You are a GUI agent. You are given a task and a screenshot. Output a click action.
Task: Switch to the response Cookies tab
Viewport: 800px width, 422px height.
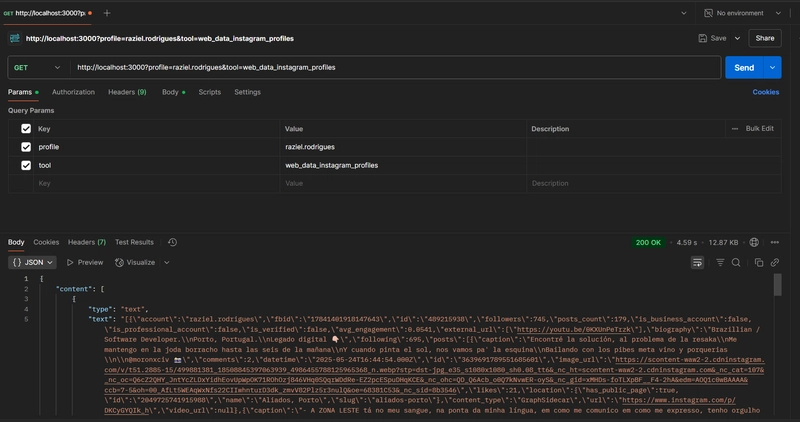pos(46,242)
